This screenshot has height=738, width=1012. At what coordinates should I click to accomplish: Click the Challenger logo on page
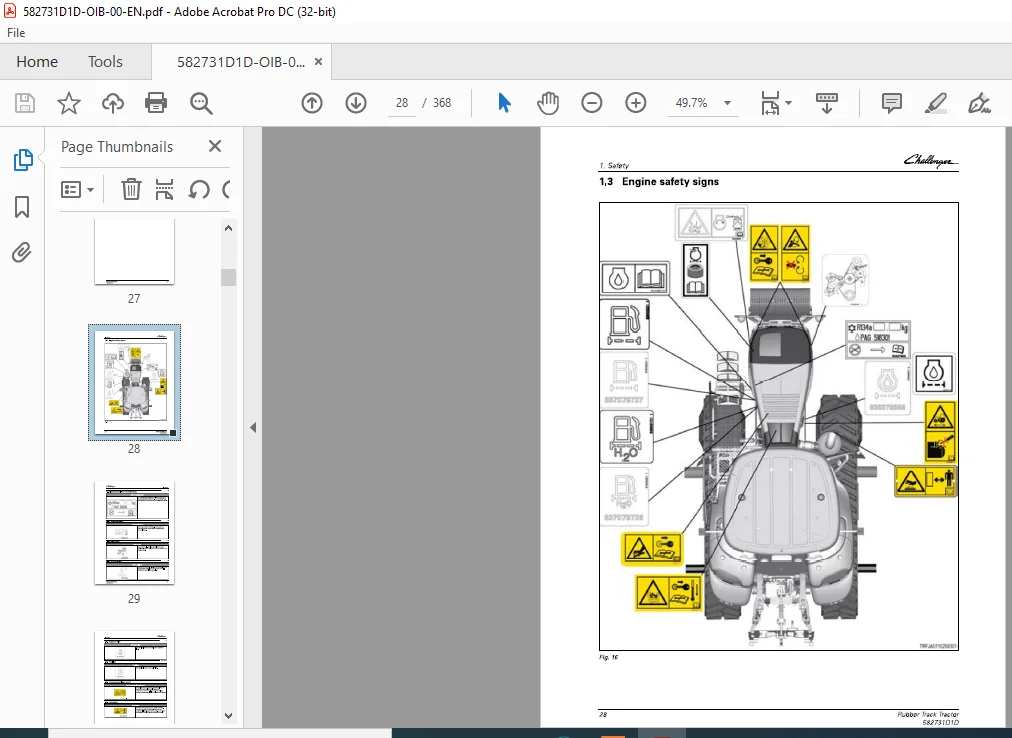930,161
